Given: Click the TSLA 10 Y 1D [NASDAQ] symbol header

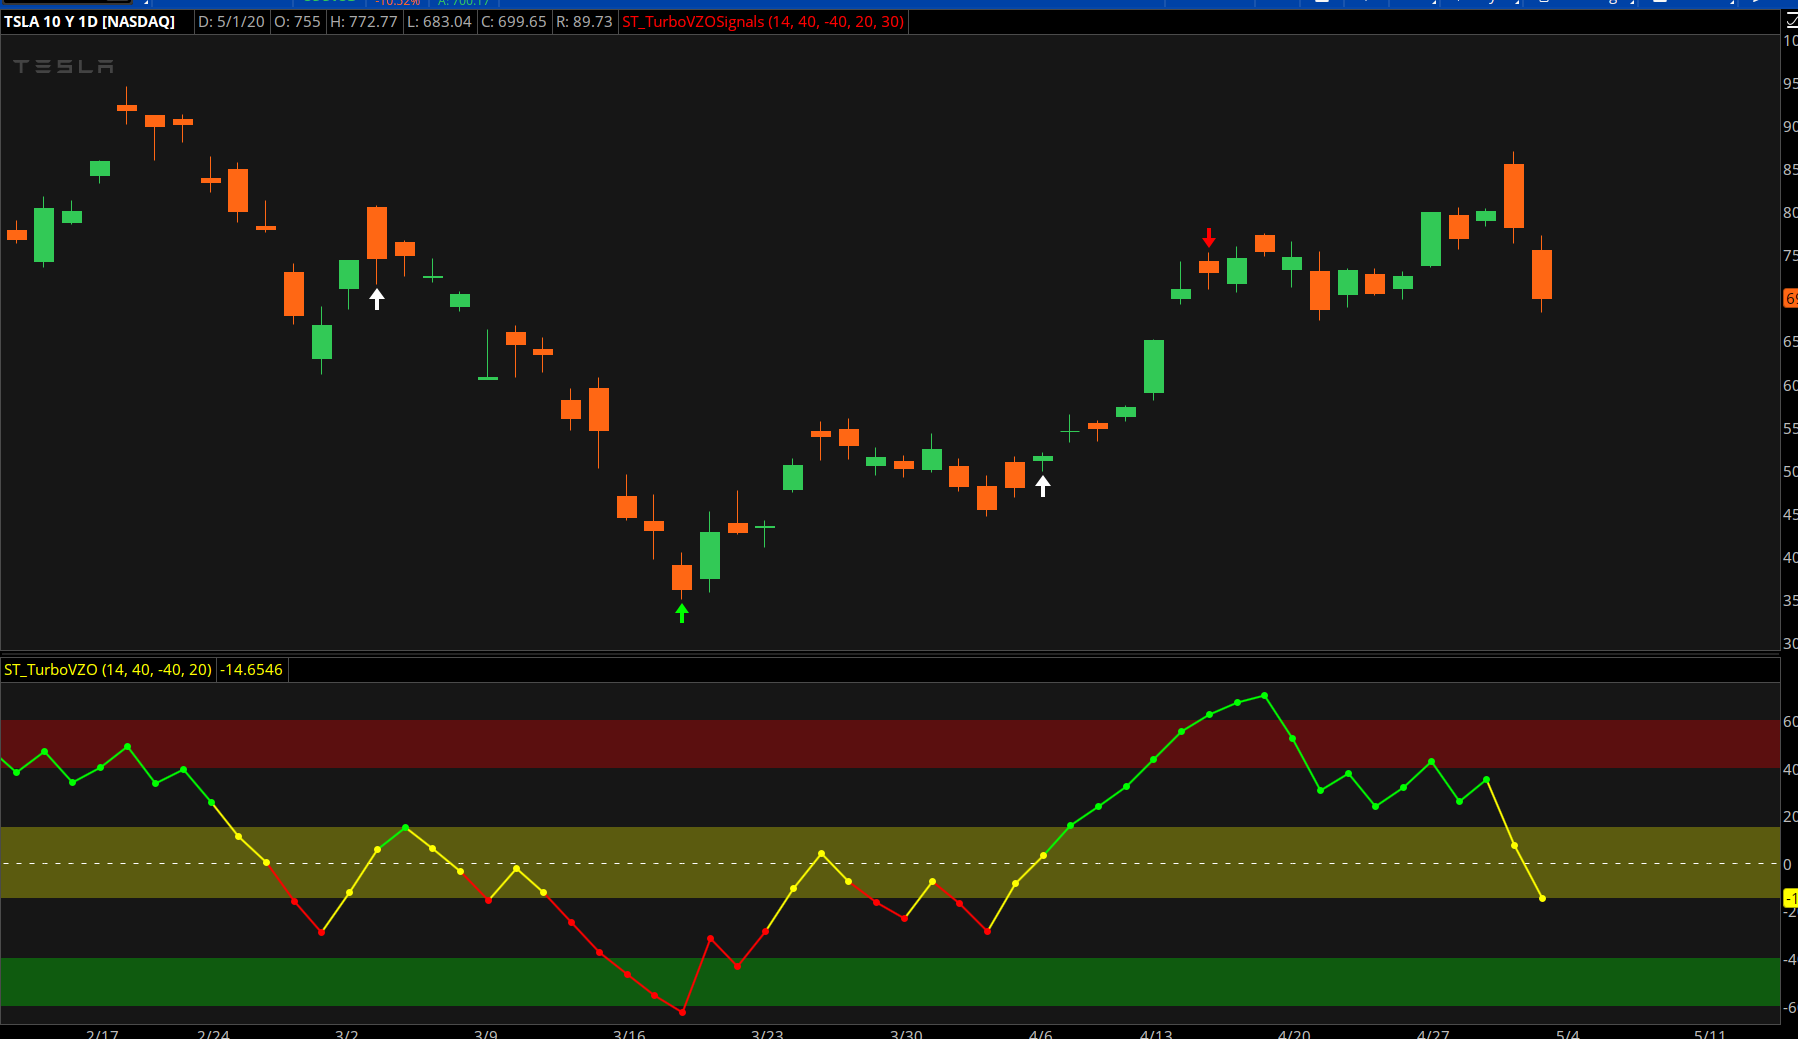Looking at the screenshot, I should (x=90, y=20).
